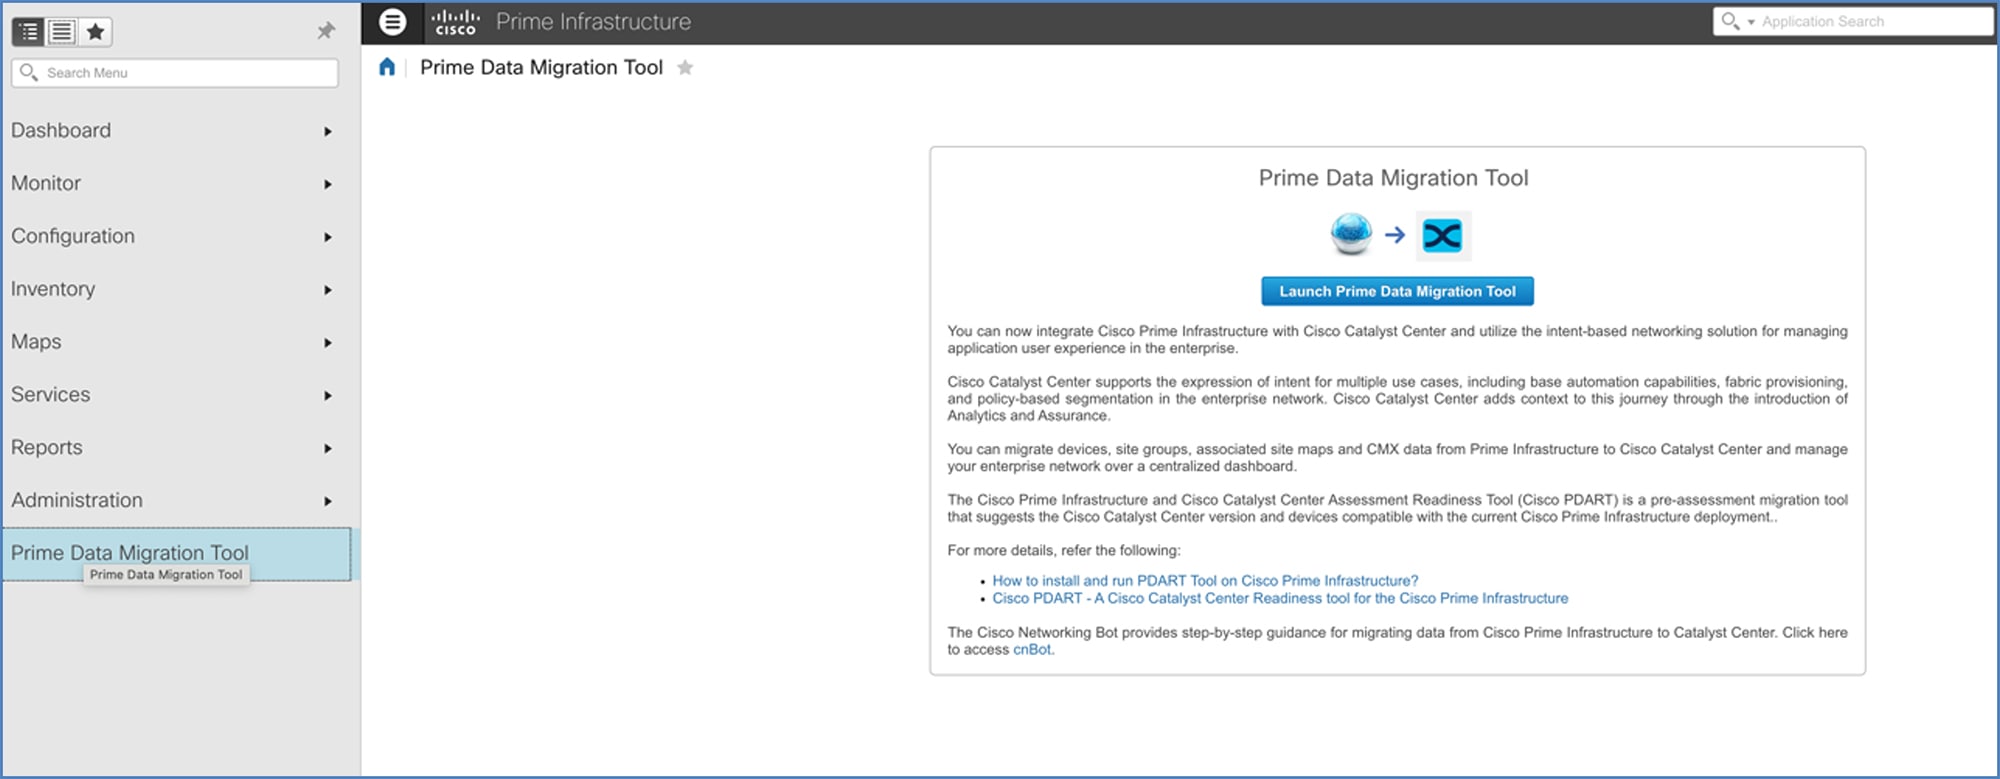2000x779 pixels.
Task: Open How to install PDART link
Action: [1205, 581]
